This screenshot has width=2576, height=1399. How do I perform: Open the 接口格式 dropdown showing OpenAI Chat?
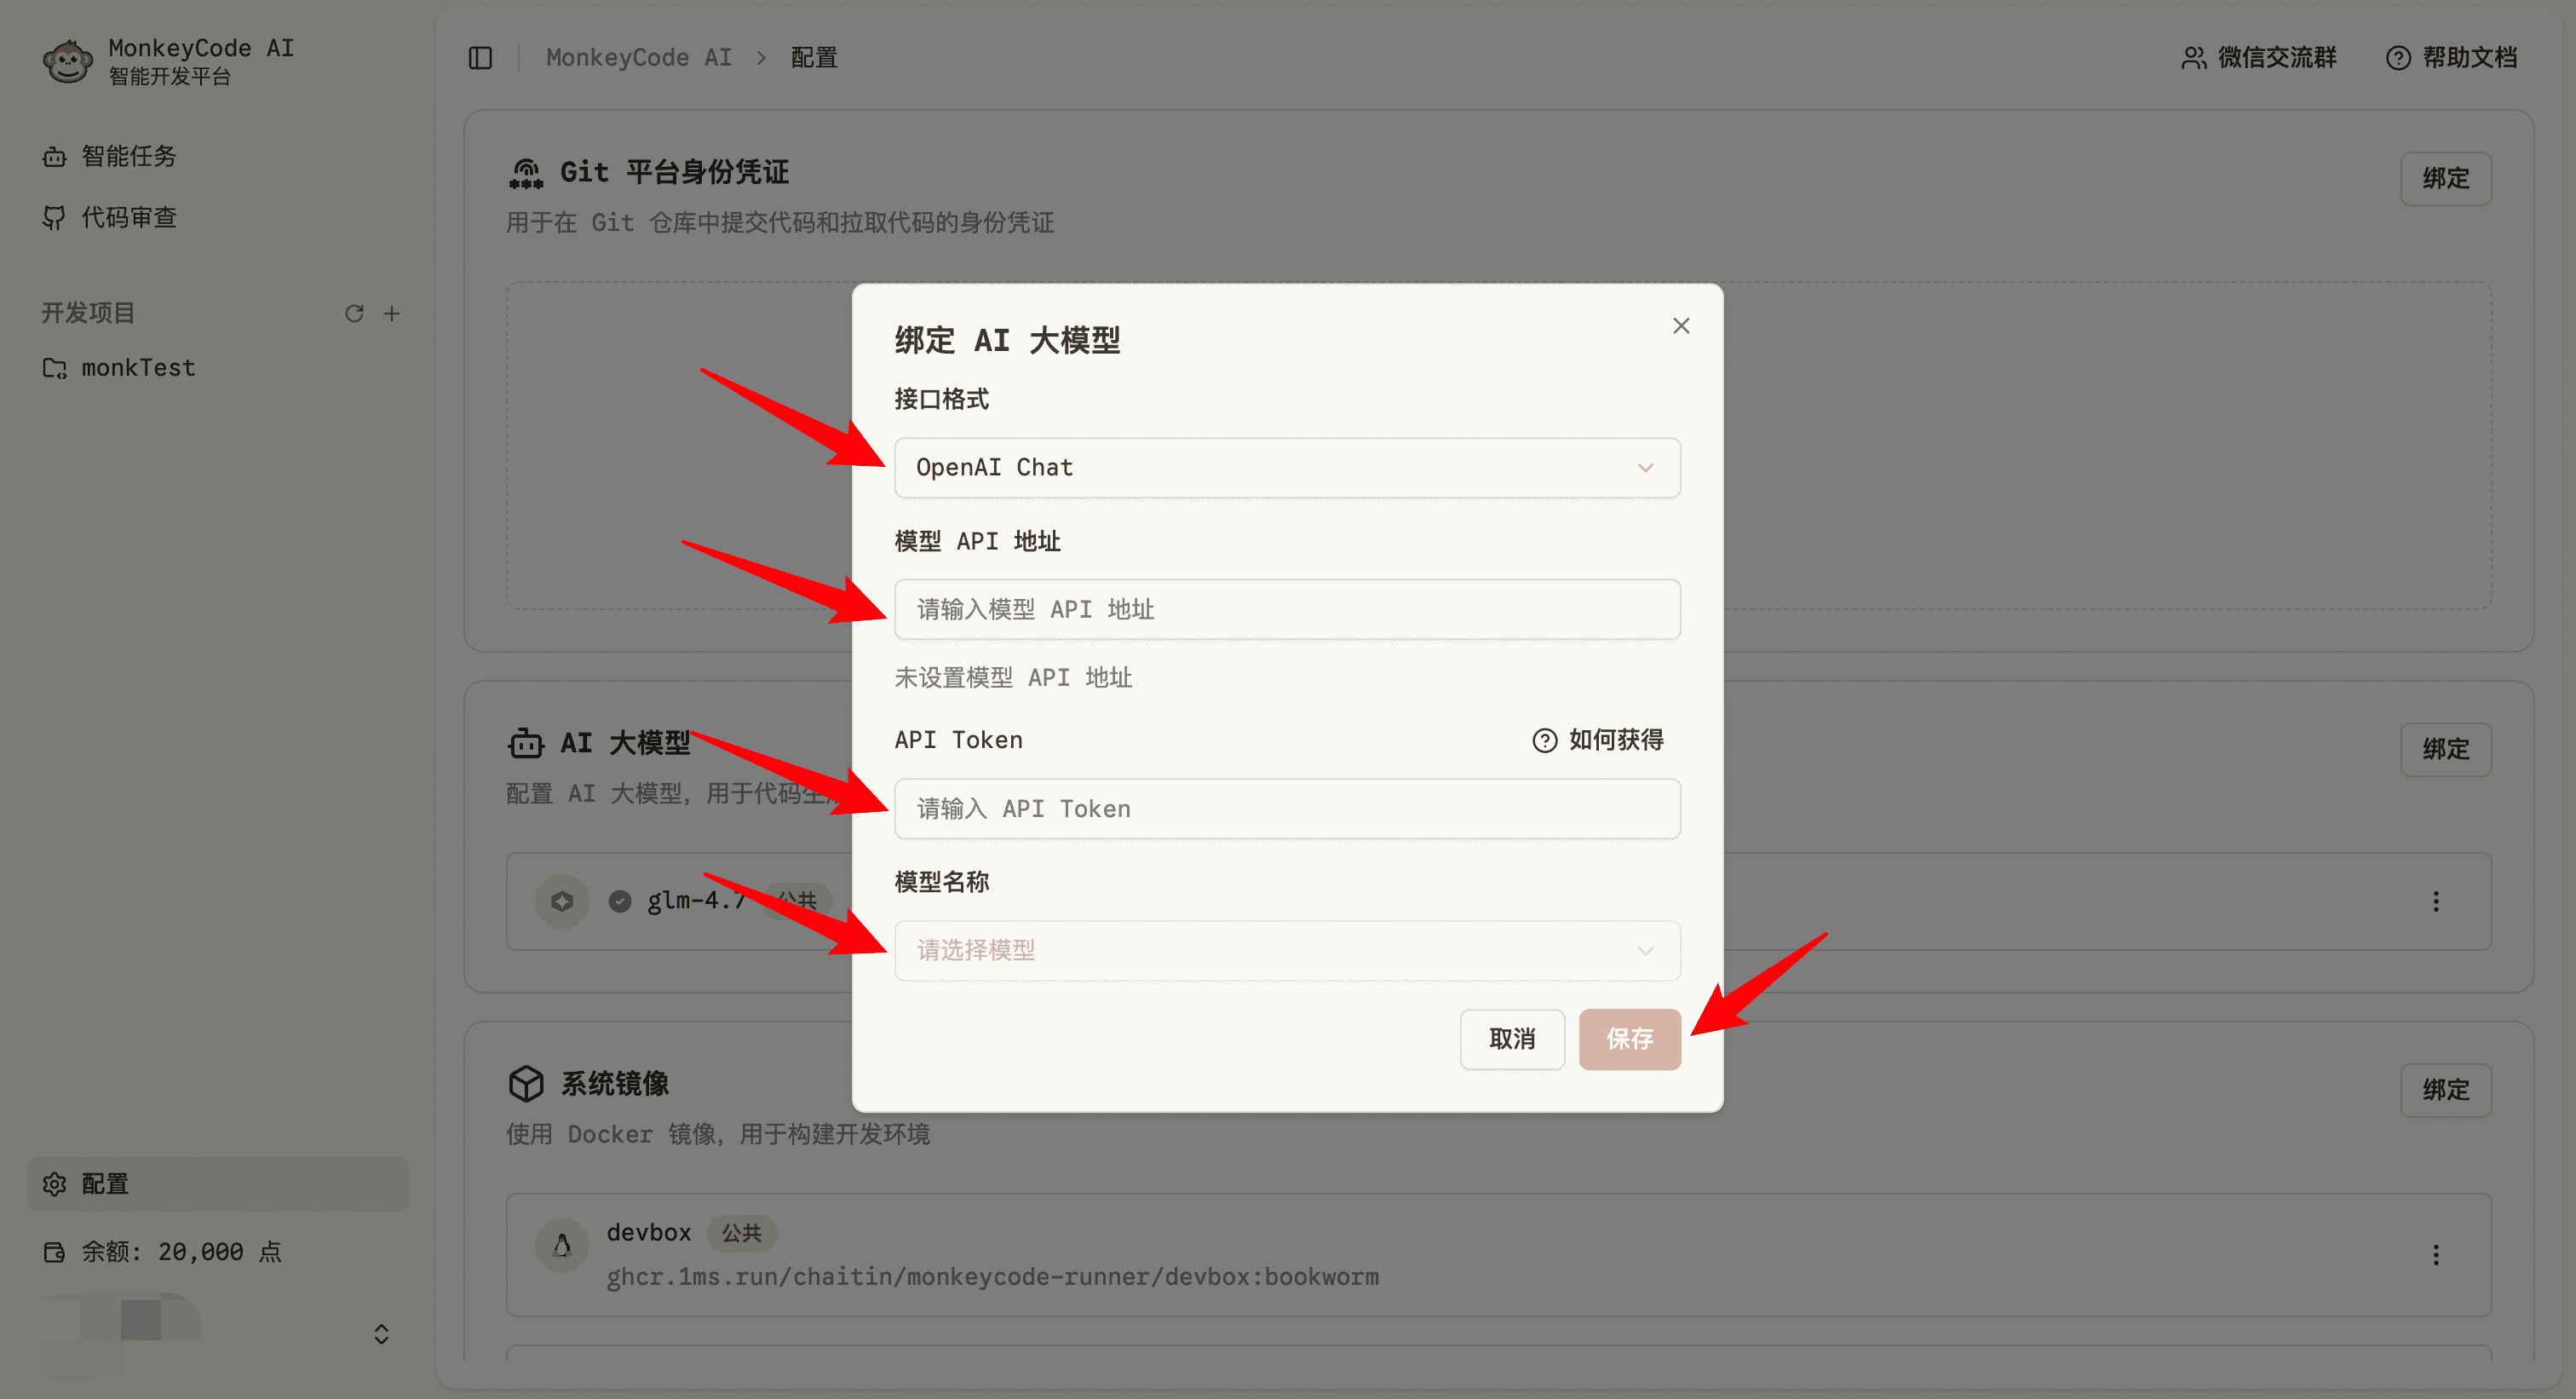(1287, 467)
